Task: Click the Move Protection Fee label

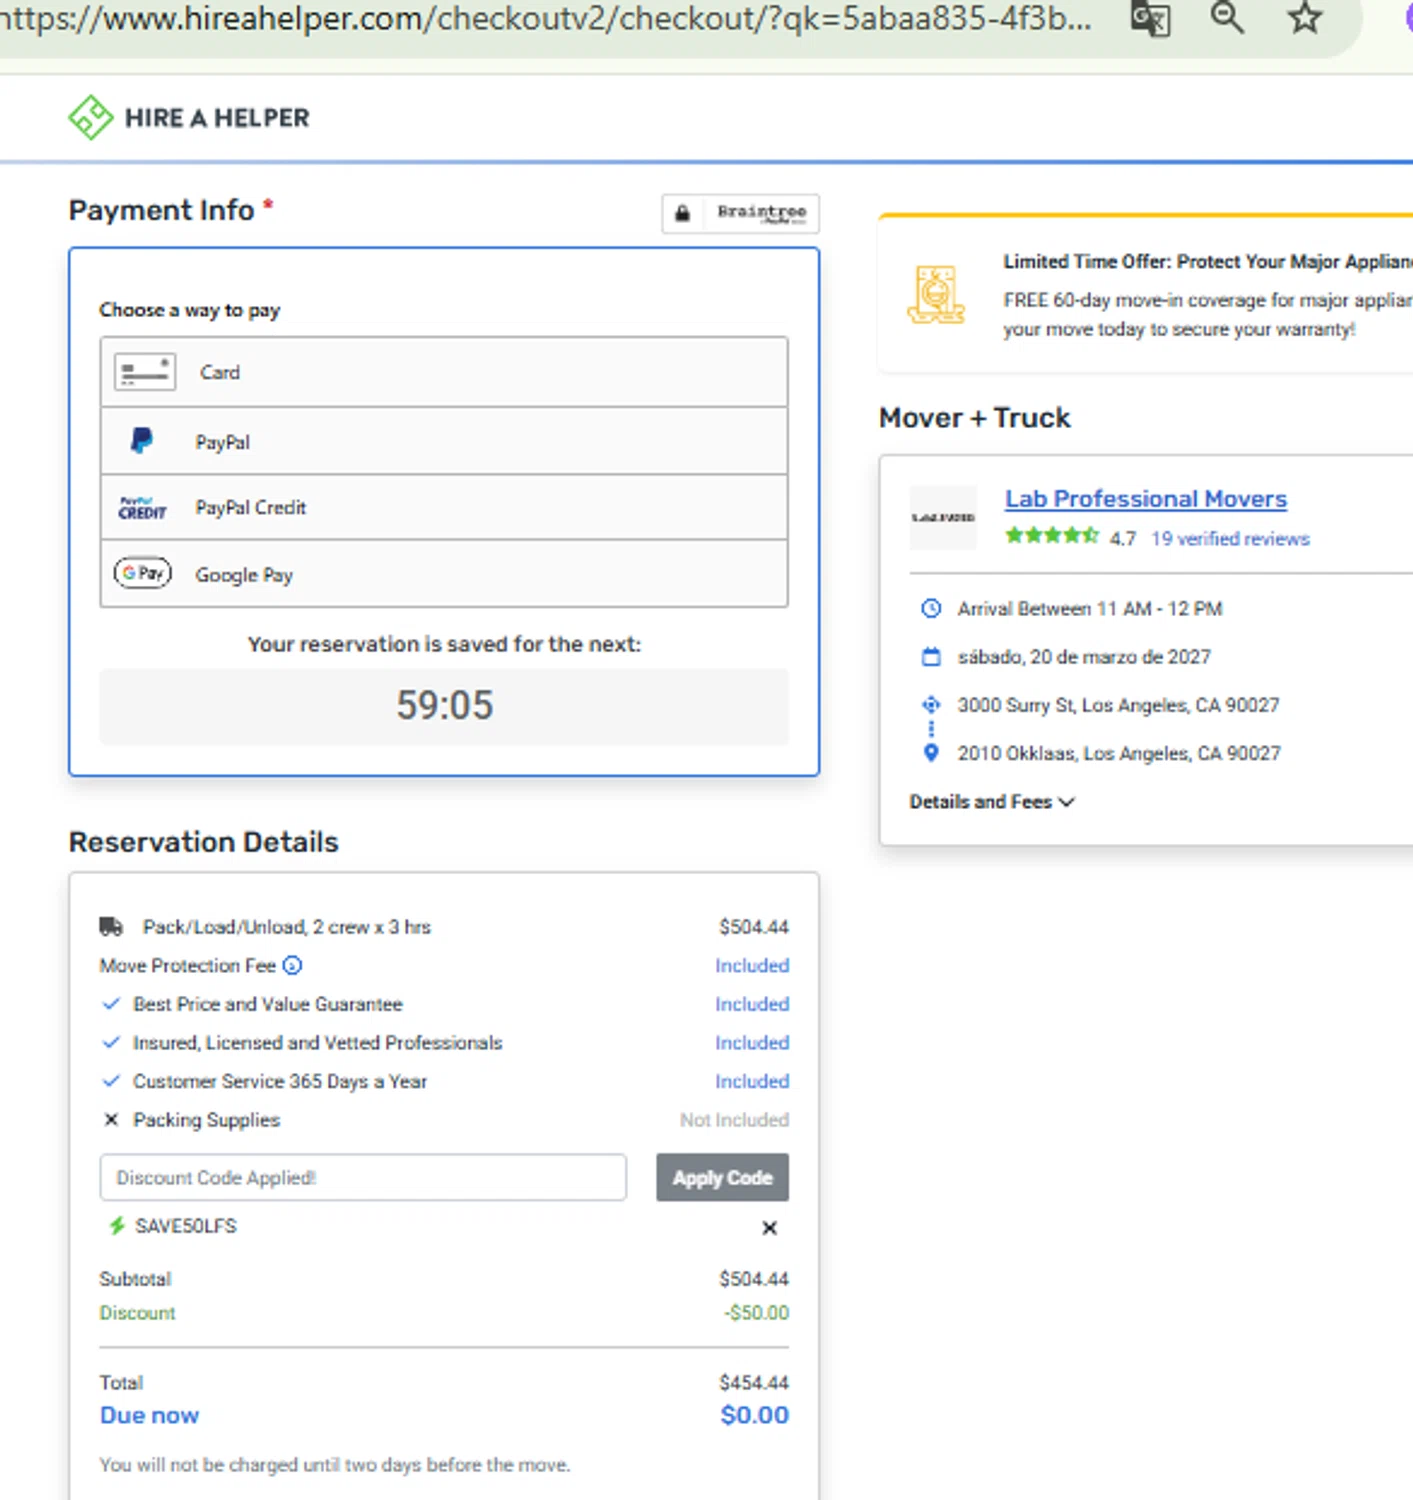Action: pos(187,965)
